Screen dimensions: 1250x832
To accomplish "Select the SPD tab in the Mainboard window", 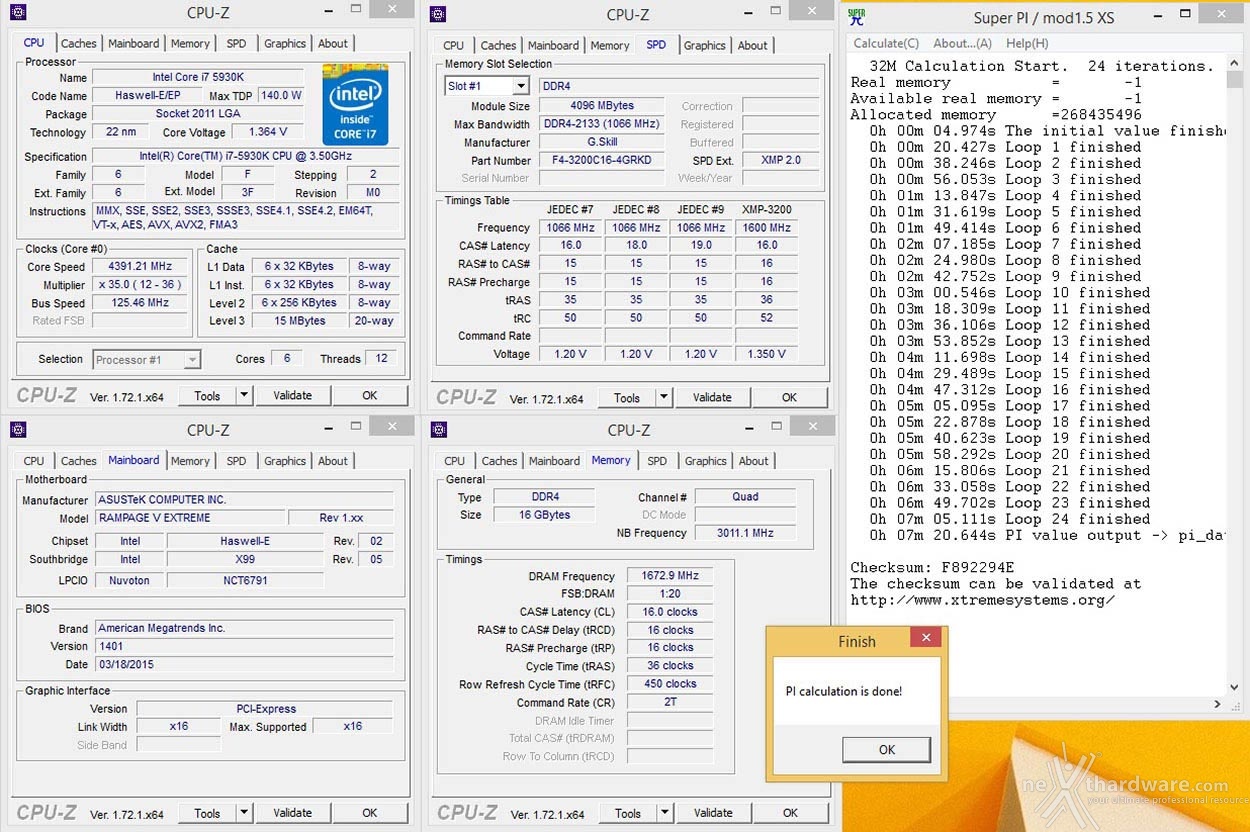I will point(236,461).
